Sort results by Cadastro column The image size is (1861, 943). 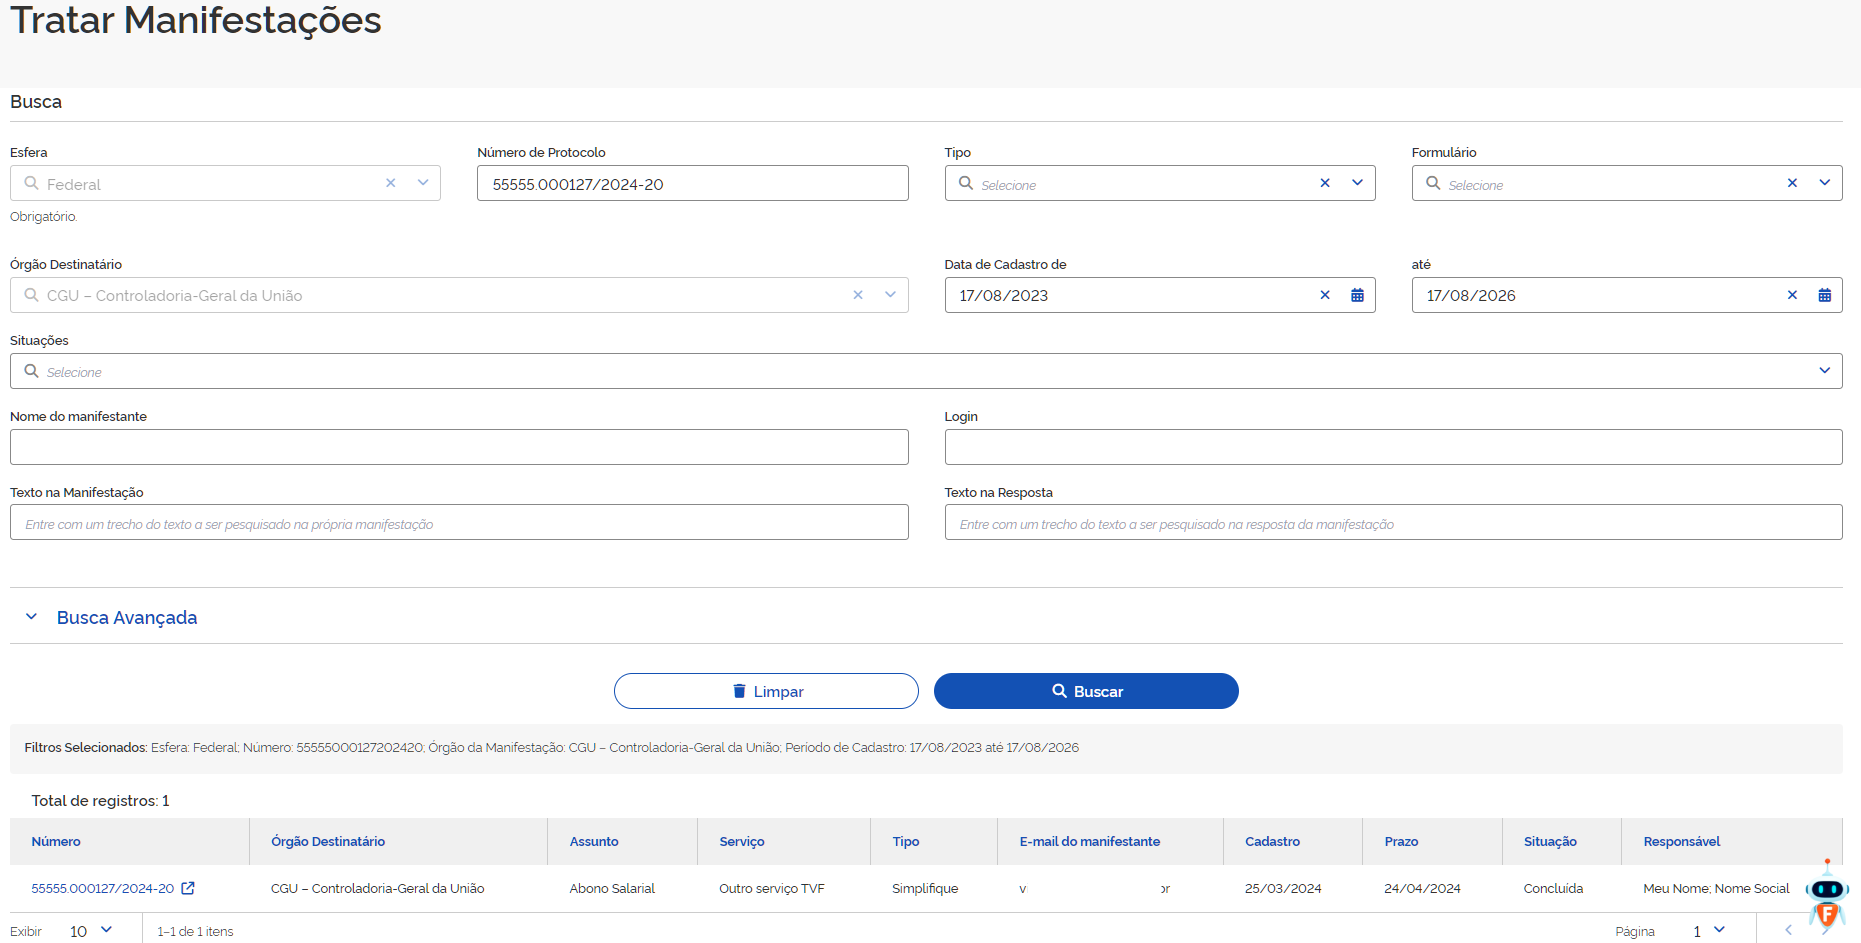point(1272,841)
